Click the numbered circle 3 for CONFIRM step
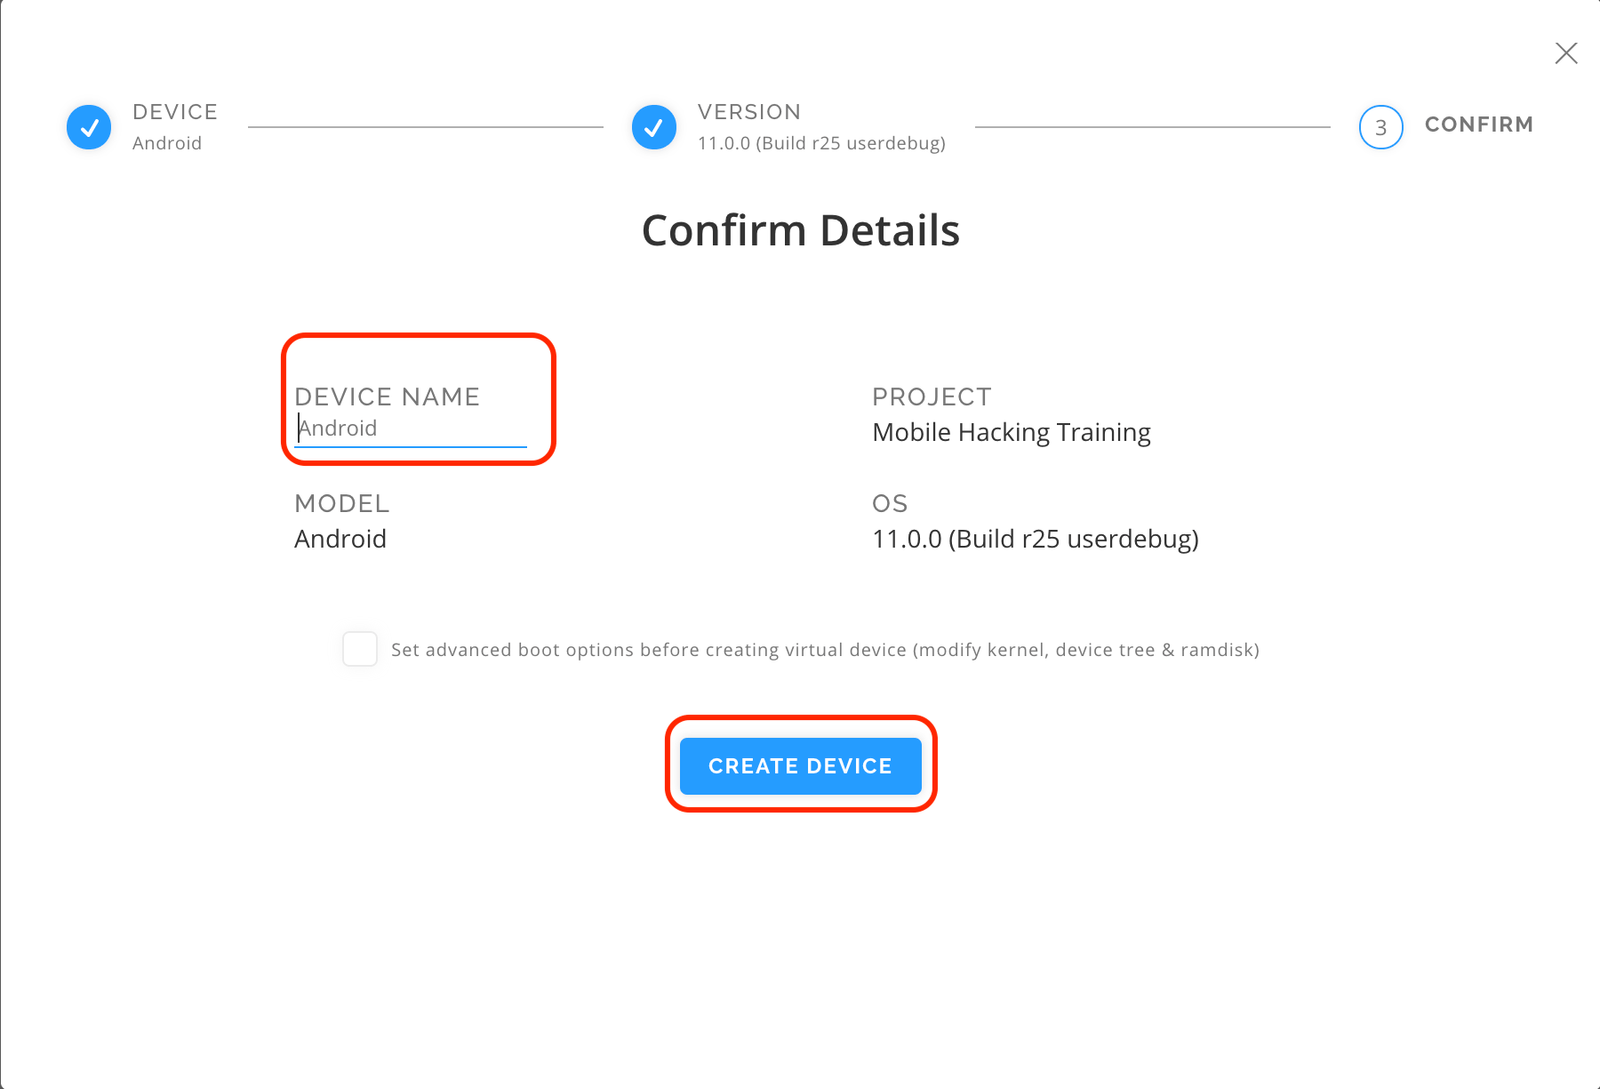 click(x=1381, y=127)
